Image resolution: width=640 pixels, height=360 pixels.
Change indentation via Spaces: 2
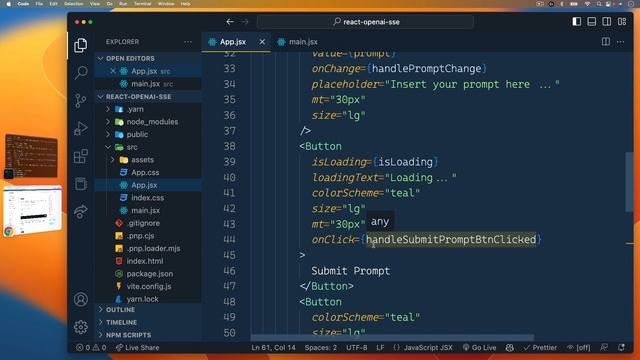click(x=321, y=348)
